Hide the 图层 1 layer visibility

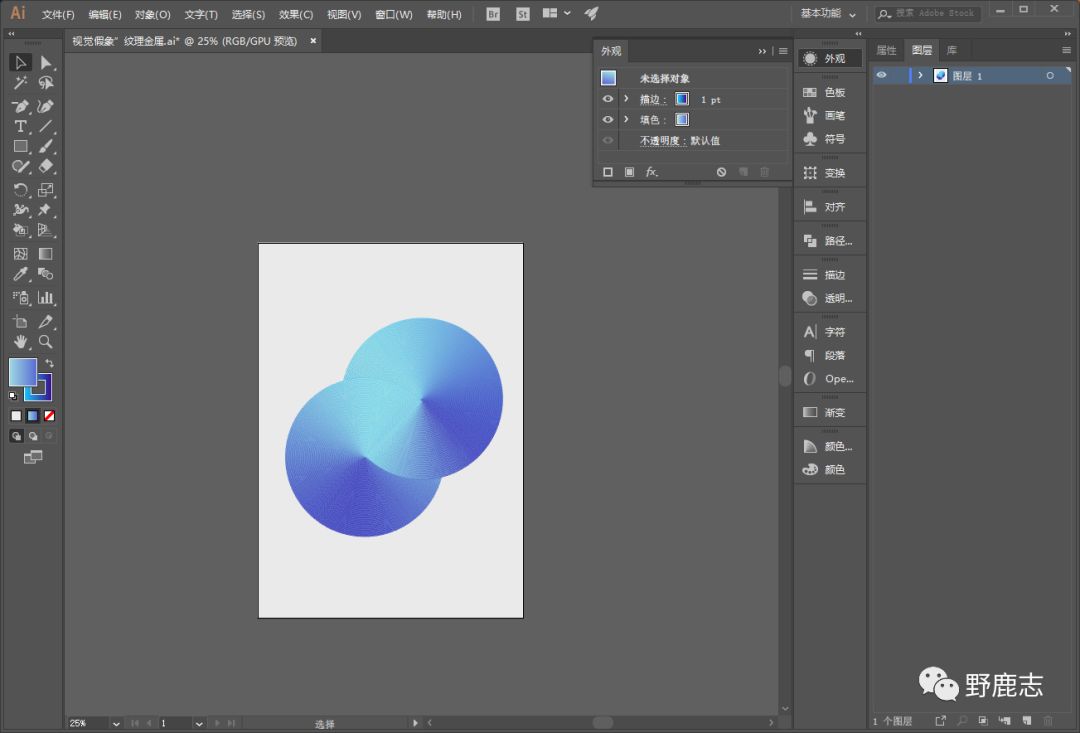click(881, 75)
